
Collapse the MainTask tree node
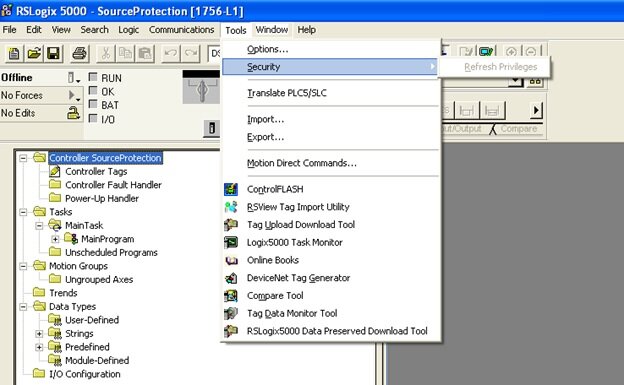pyautogui.click(x=39, y=226)
